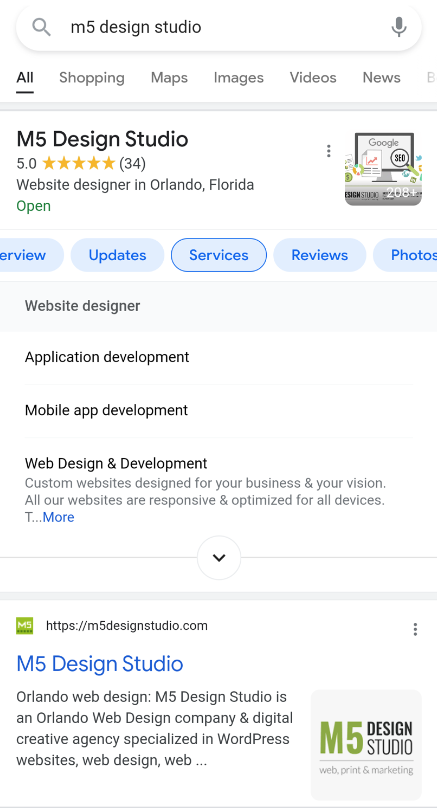Tap the search magnifier icon
Screen dimensions: 437x808
click(x=41, y=27)
